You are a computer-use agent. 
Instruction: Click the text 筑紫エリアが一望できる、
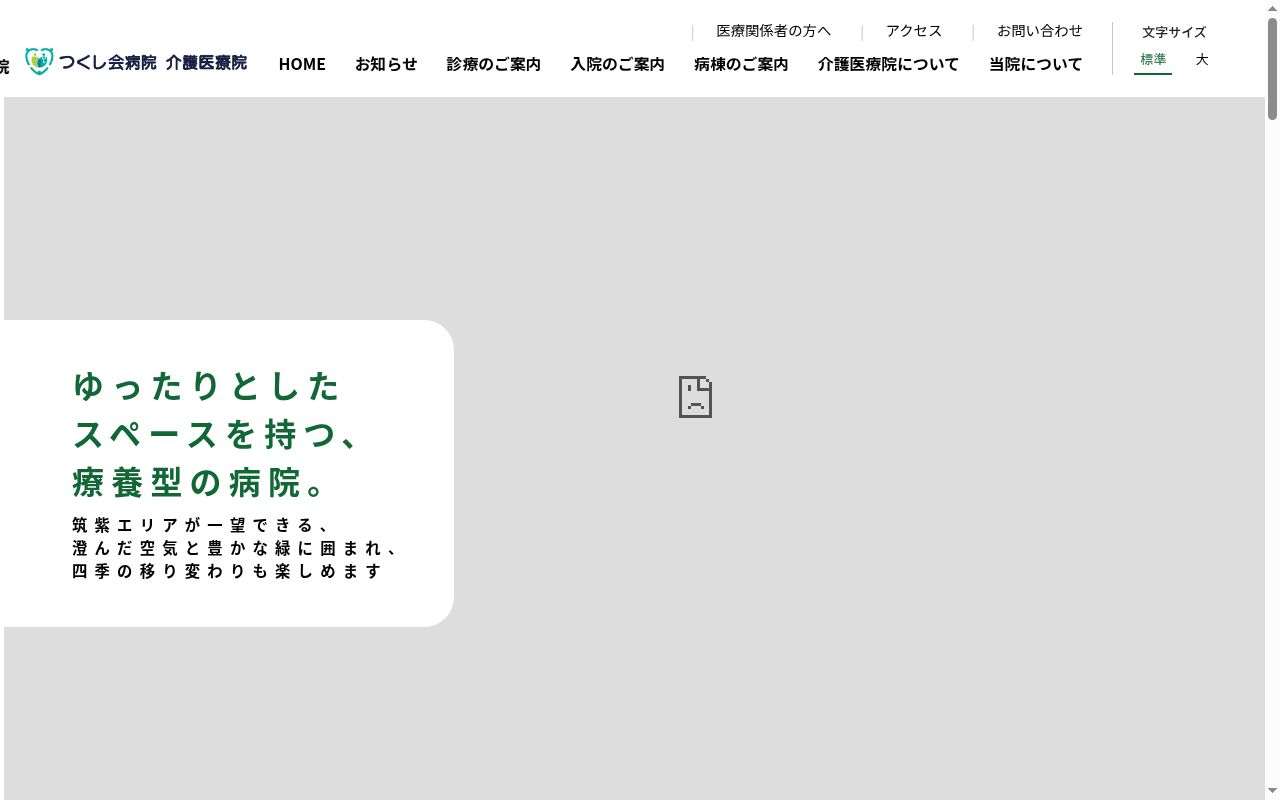tap(201, 525)
